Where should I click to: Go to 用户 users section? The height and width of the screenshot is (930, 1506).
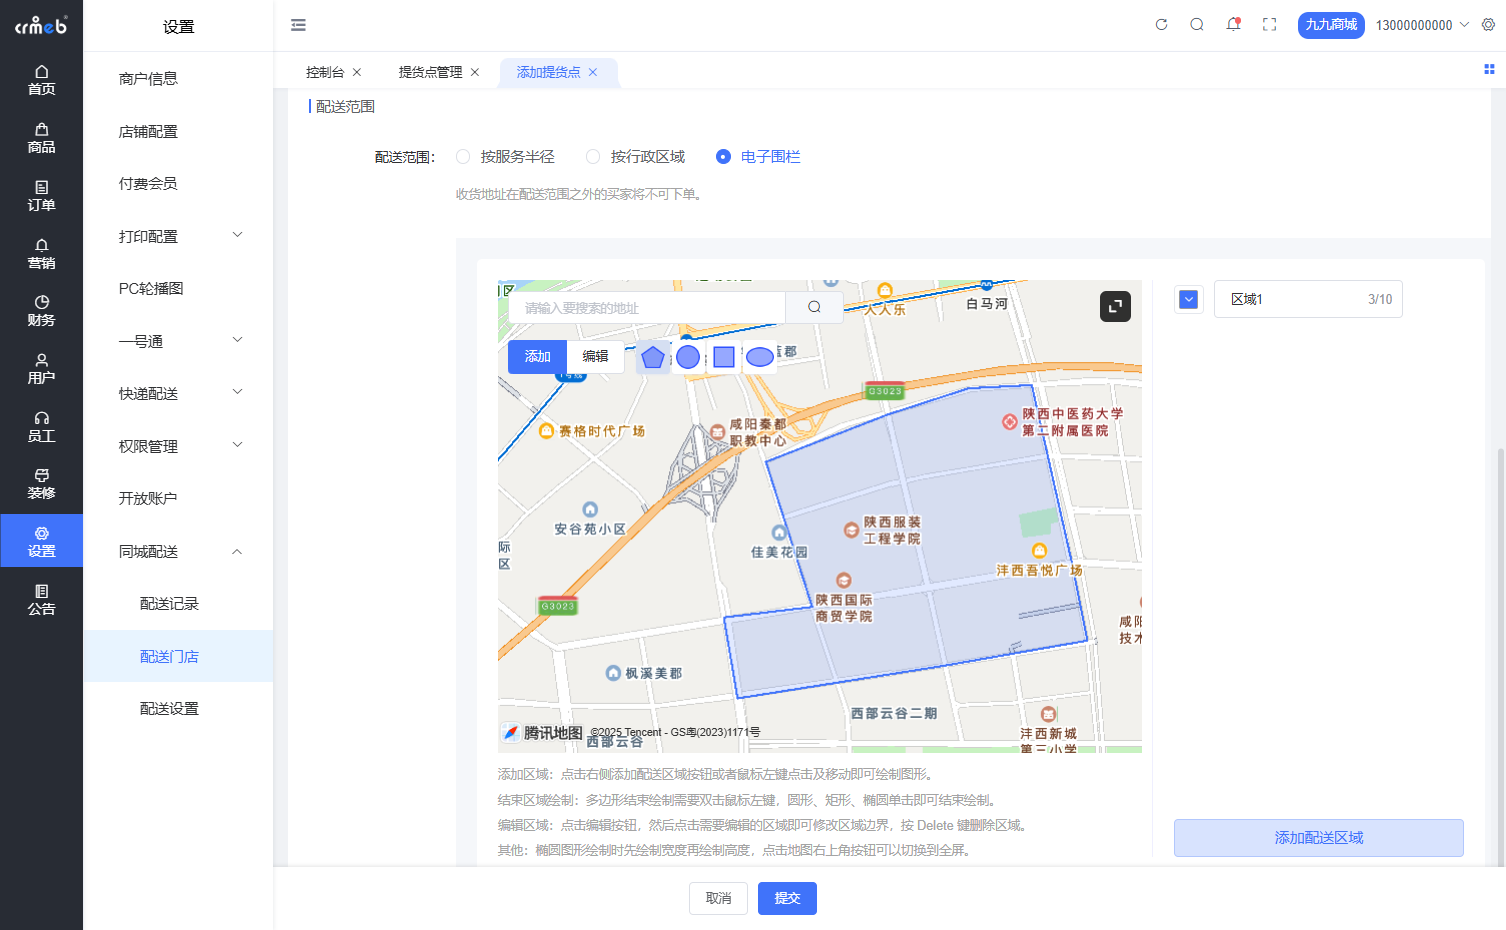point(41,369)
